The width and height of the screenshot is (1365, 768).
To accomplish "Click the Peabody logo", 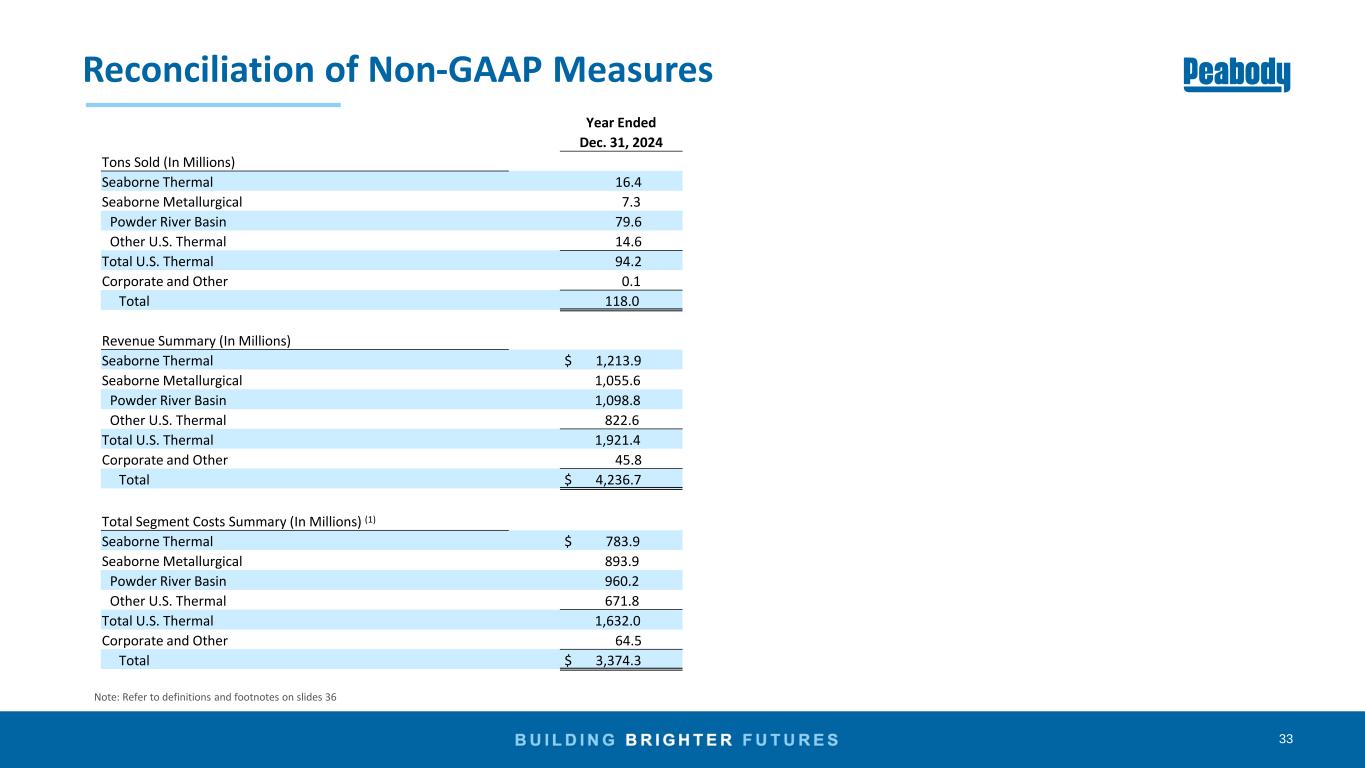I will [1237, 74].
